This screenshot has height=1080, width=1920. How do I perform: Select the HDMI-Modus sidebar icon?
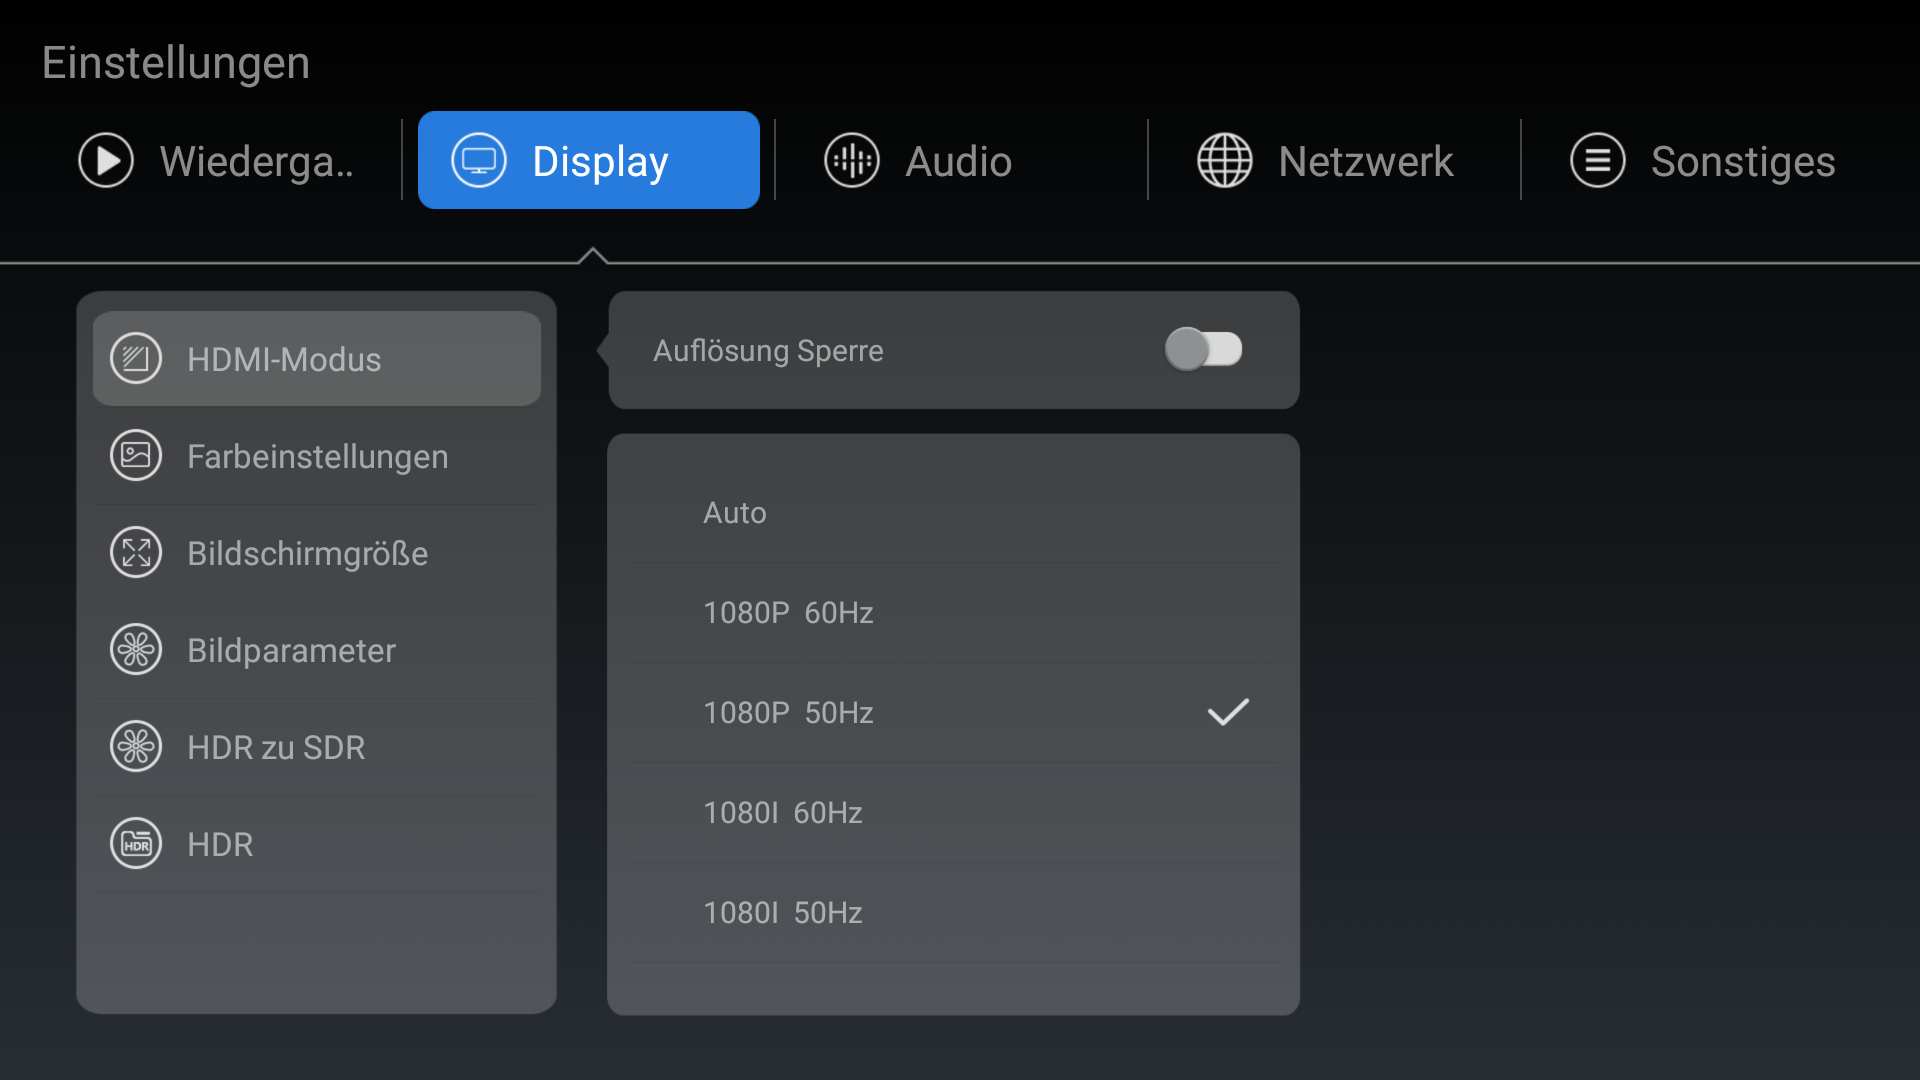pos(136,359)
